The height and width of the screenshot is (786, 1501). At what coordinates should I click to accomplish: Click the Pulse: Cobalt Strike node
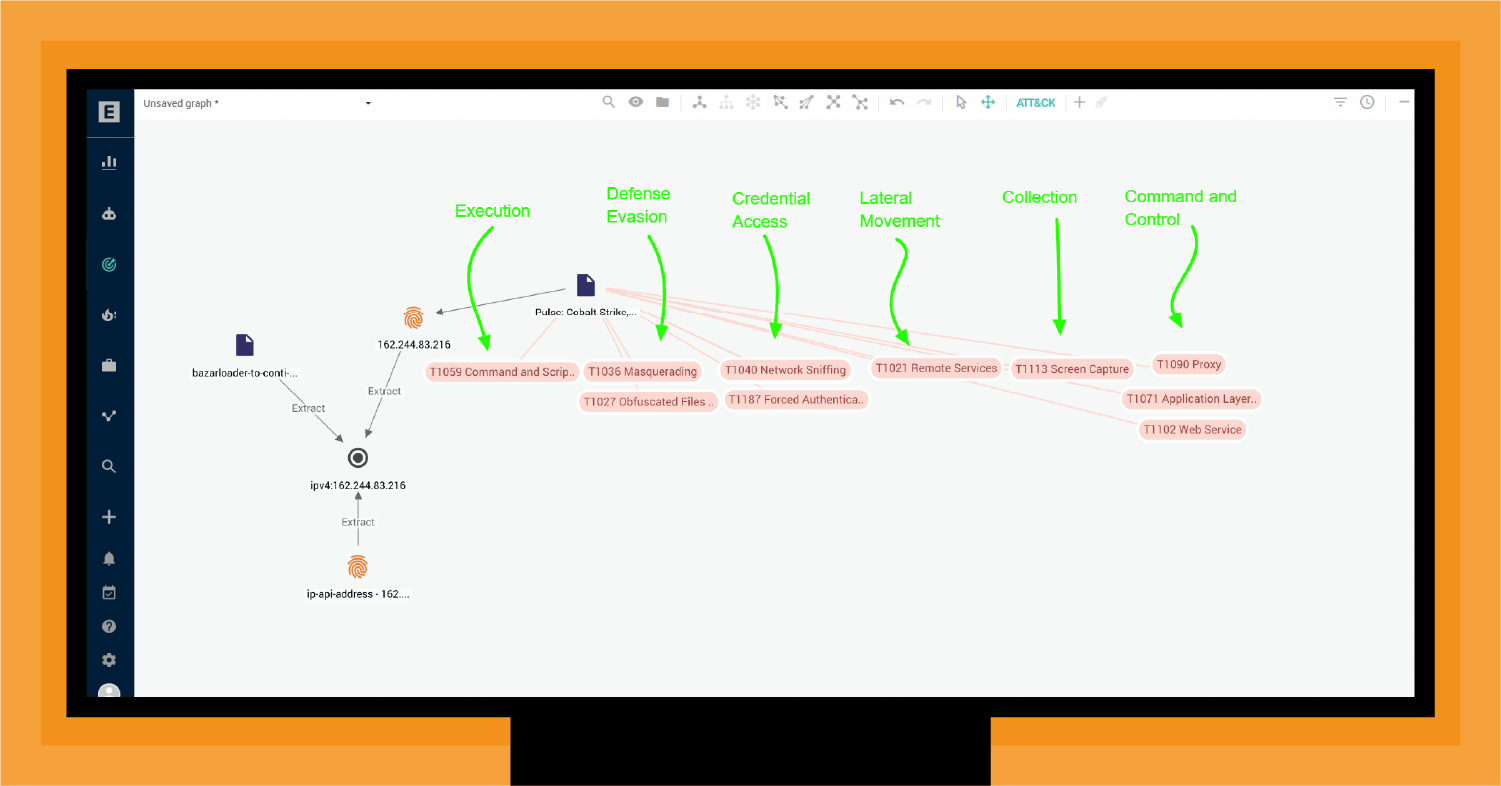pos(586,285)
